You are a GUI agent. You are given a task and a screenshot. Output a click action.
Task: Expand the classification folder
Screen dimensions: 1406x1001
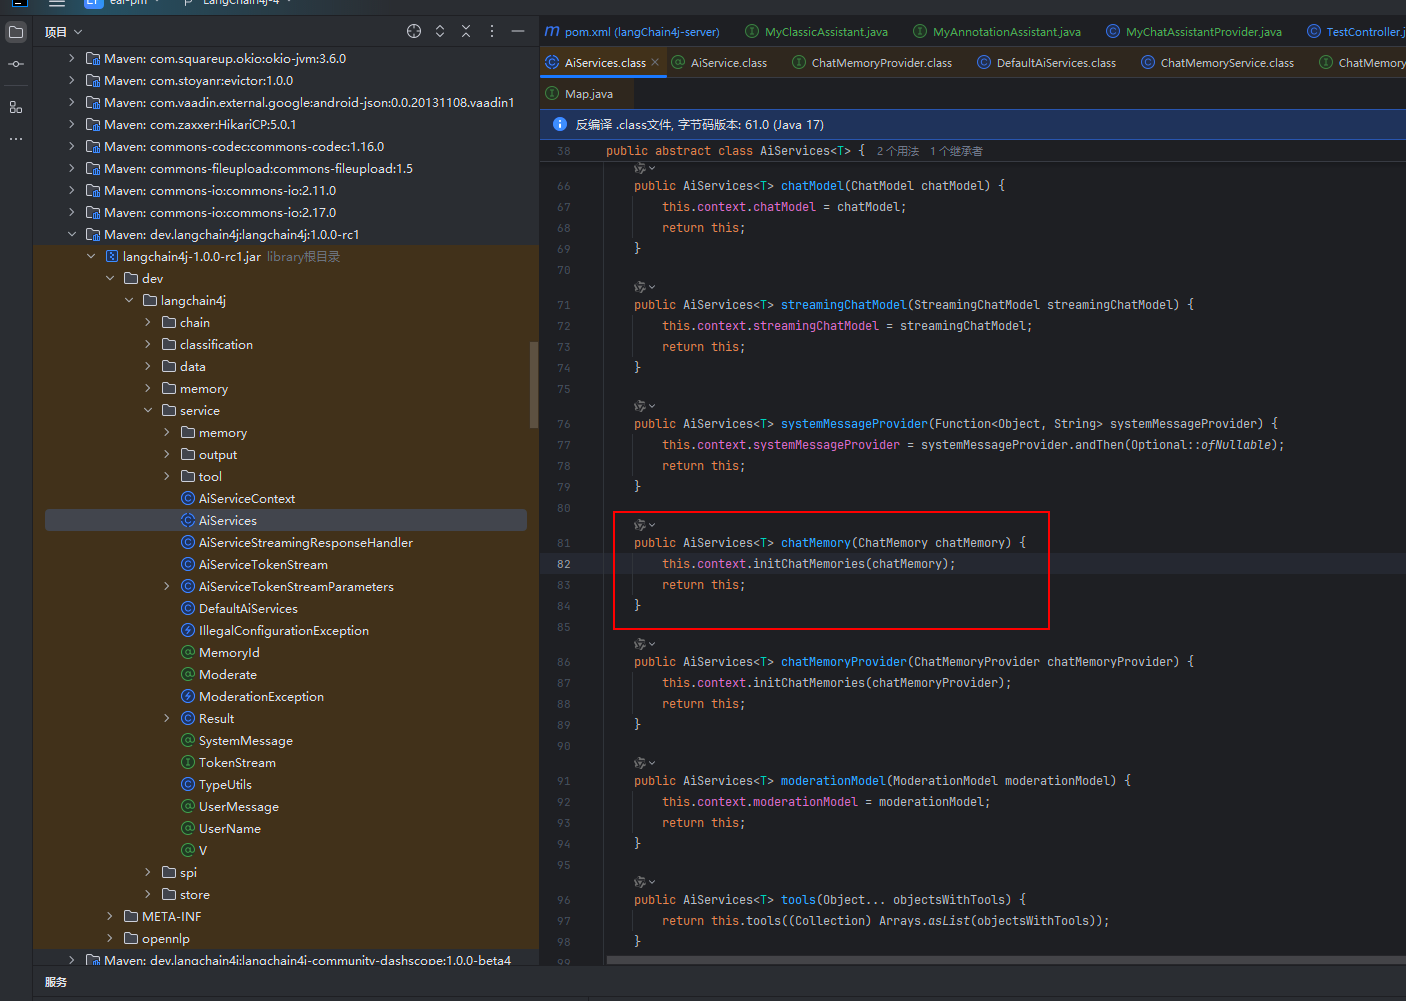coord(147,345)
